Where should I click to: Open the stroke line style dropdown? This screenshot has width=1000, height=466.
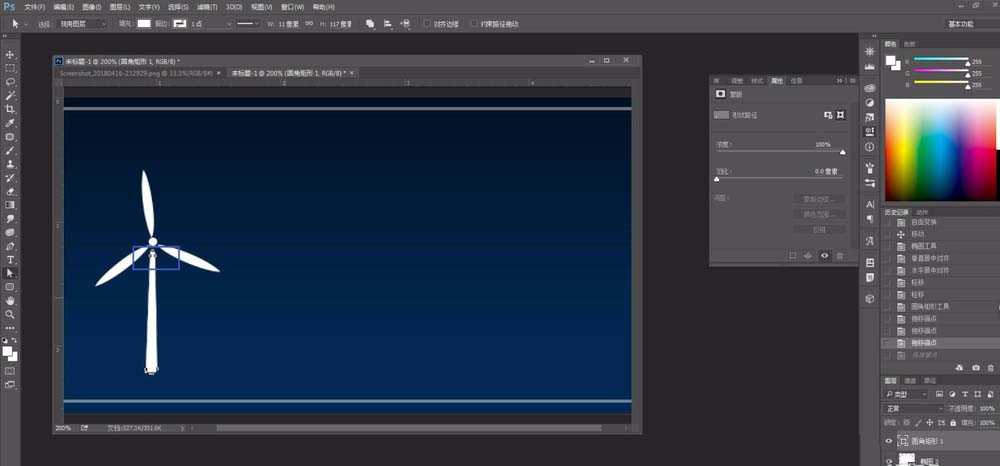pyautogui.click(x=248, y=23)
